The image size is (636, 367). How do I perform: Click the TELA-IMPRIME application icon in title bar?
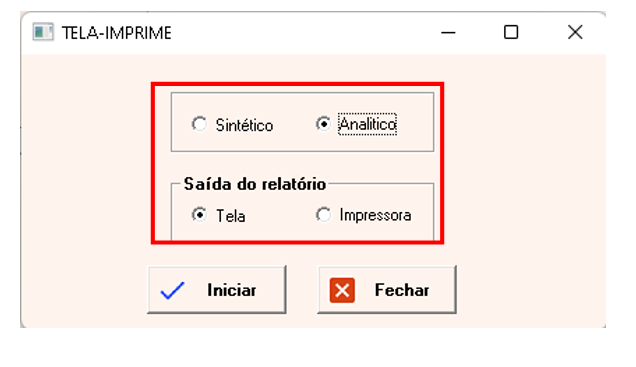click(x=43, y=32)
